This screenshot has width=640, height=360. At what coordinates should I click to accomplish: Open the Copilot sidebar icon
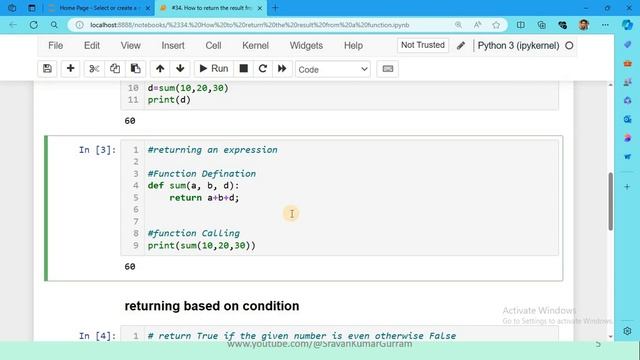point(627,25)
